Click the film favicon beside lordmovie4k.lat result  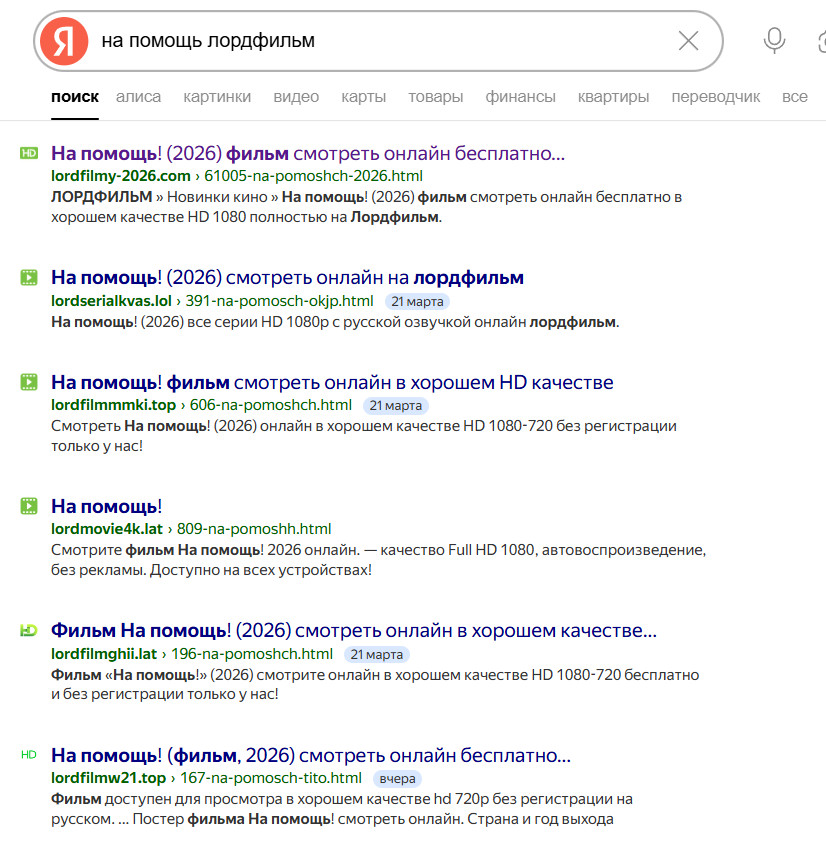(29, 506)
